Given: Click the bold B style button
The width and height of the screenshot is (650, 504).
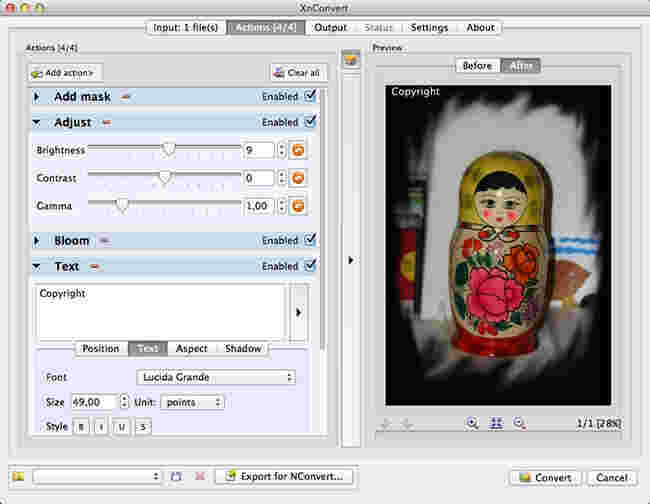Looking at the screenshot, I should [x=82, y=427].
